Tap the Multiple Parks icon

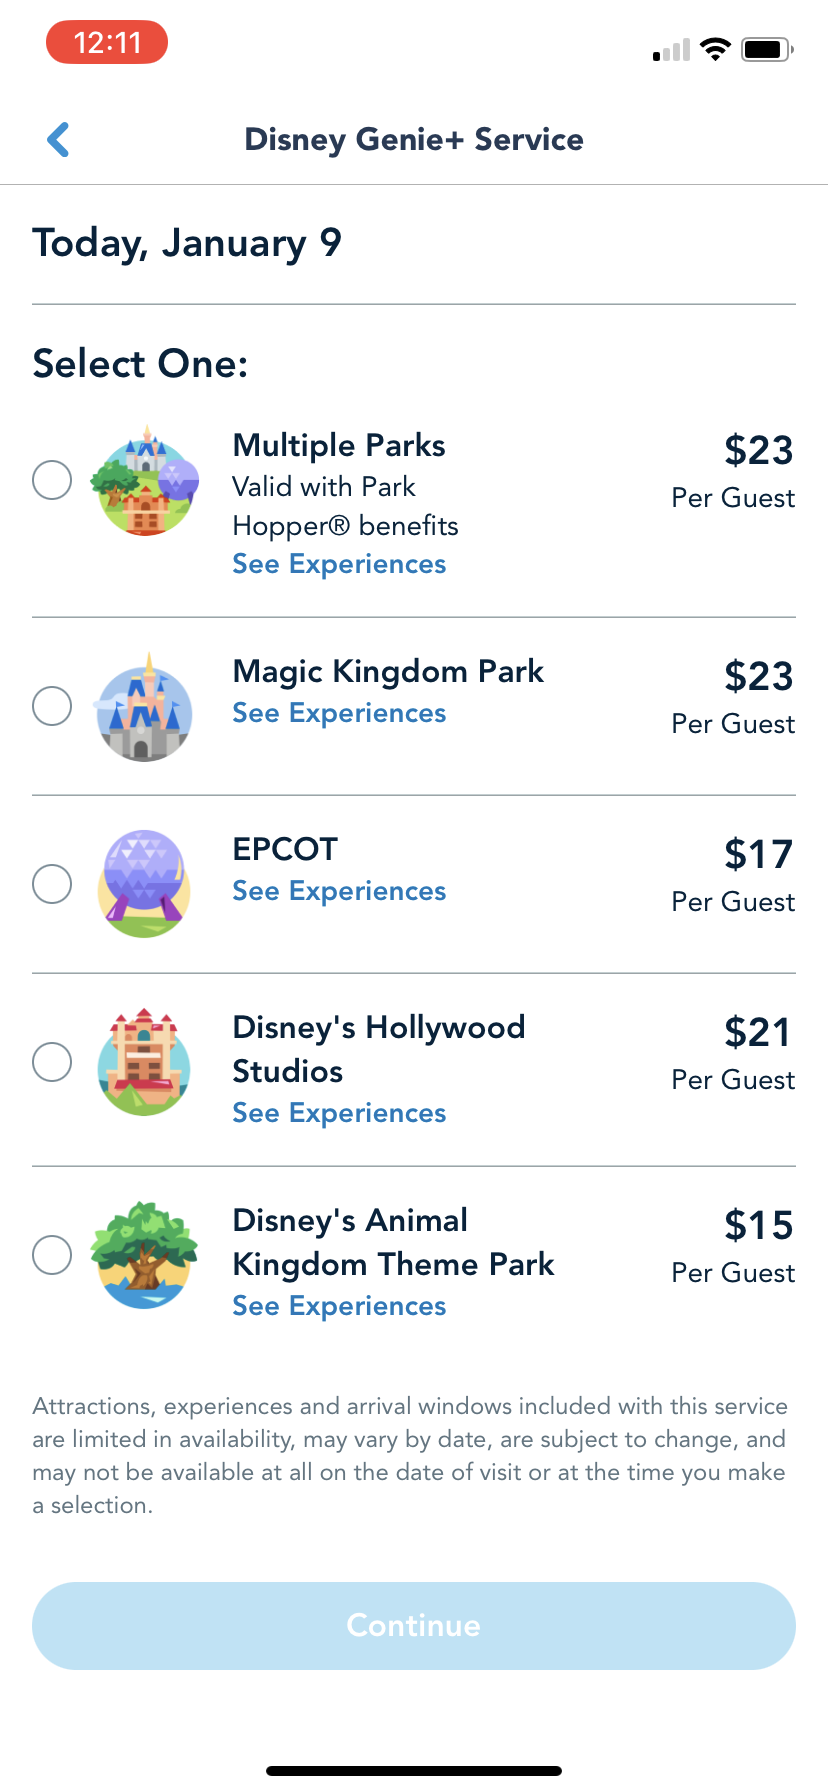(x=145, y=481)
